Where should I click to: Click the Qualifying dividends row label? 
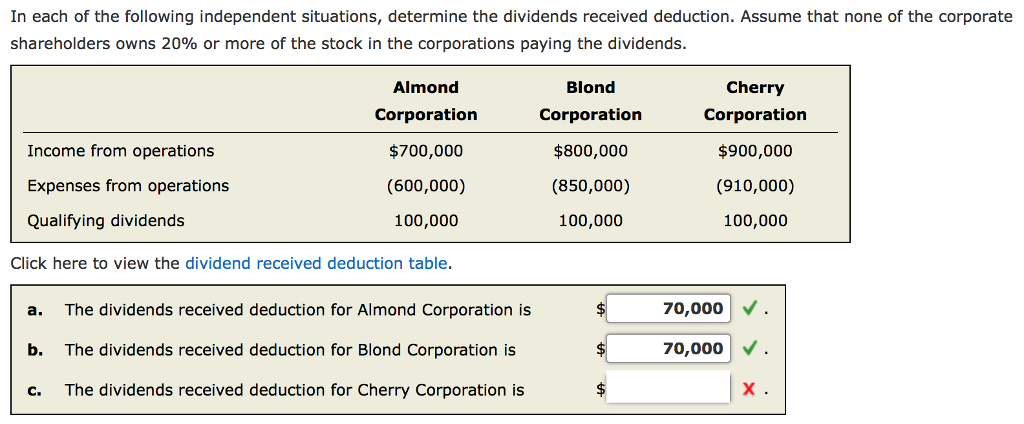click(x=106, y=221)
